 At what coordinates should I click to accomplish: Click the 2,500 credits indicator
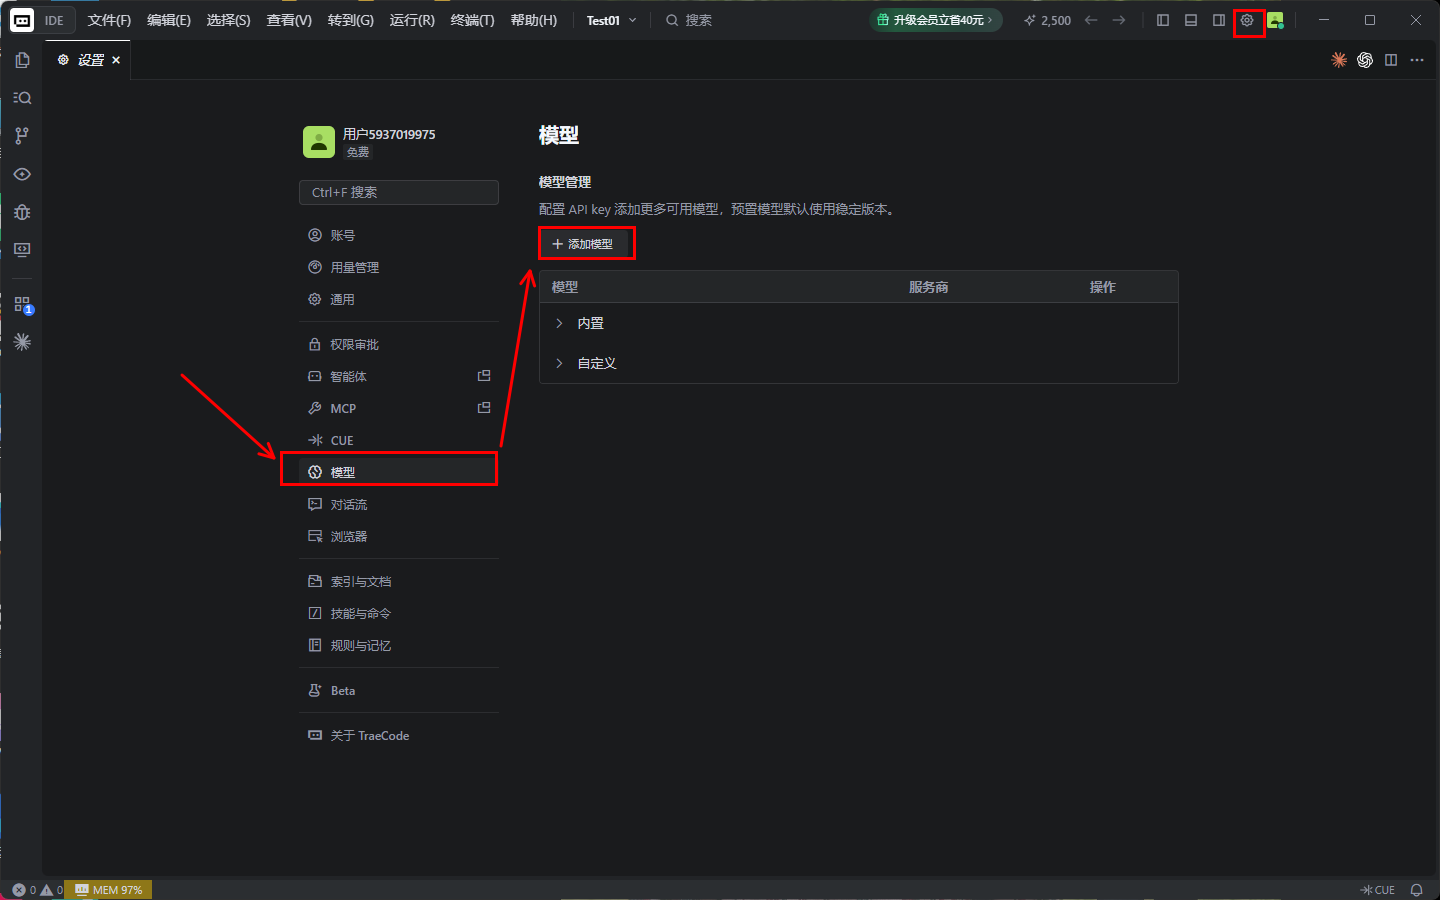click(x=1047, y=20)
